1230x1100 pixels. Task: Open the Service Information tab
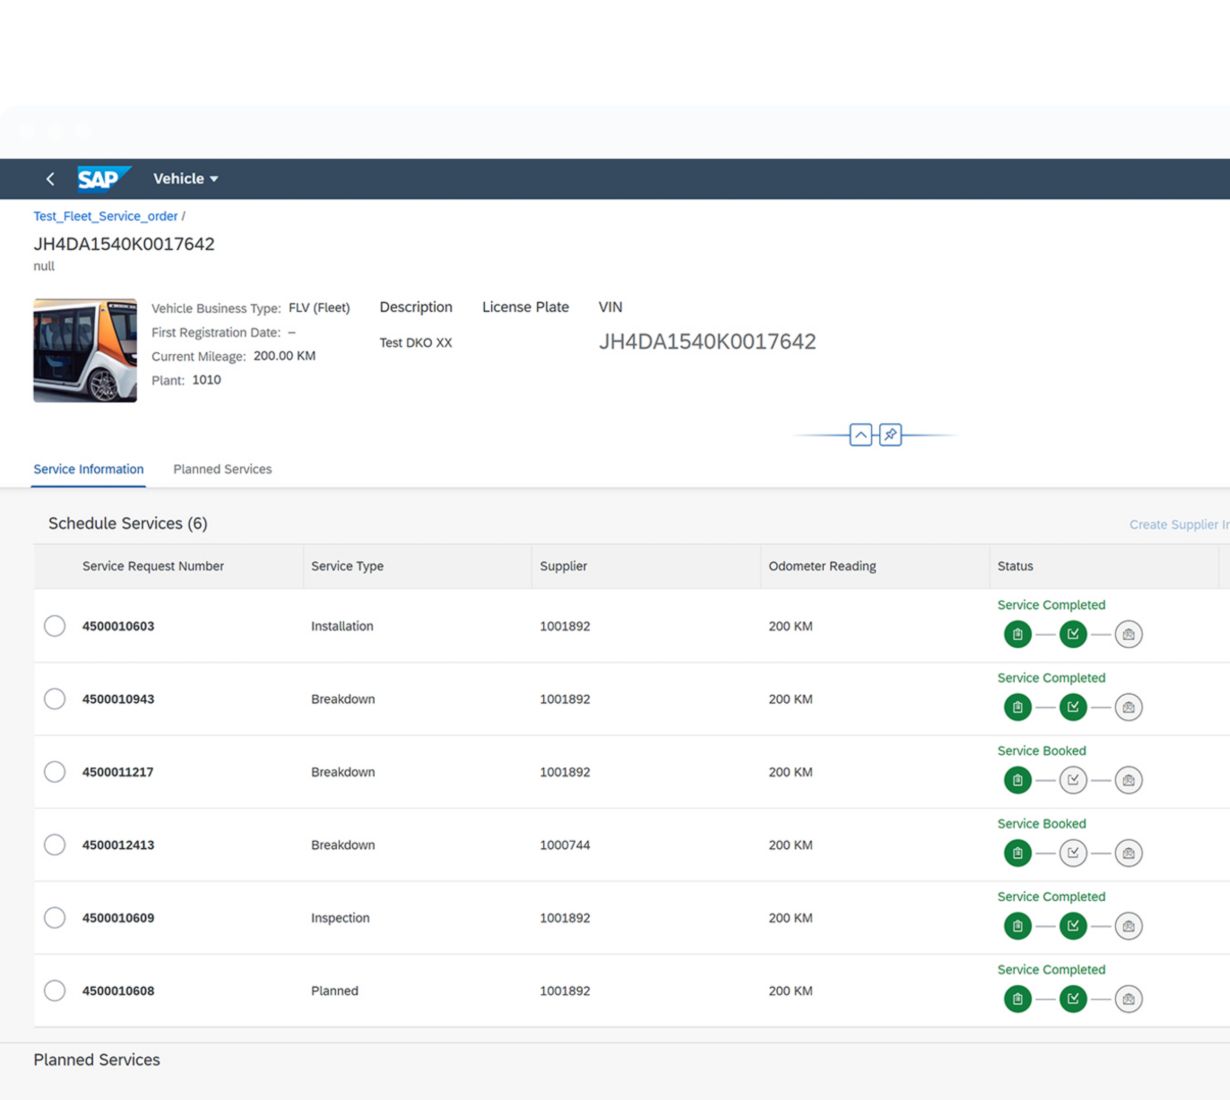click(88, 469)
